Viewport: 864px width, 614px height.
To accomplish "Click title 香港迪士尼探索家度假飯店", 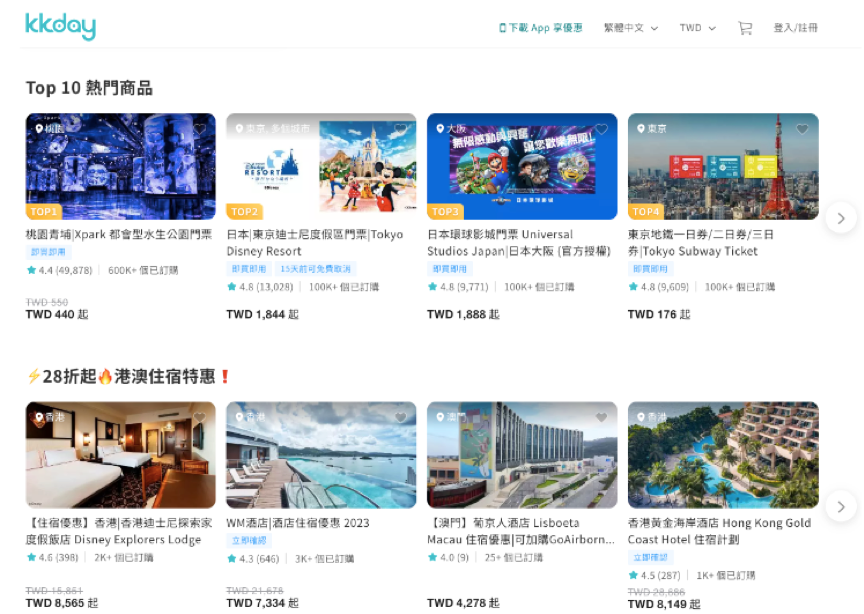I will coord(118,531).
